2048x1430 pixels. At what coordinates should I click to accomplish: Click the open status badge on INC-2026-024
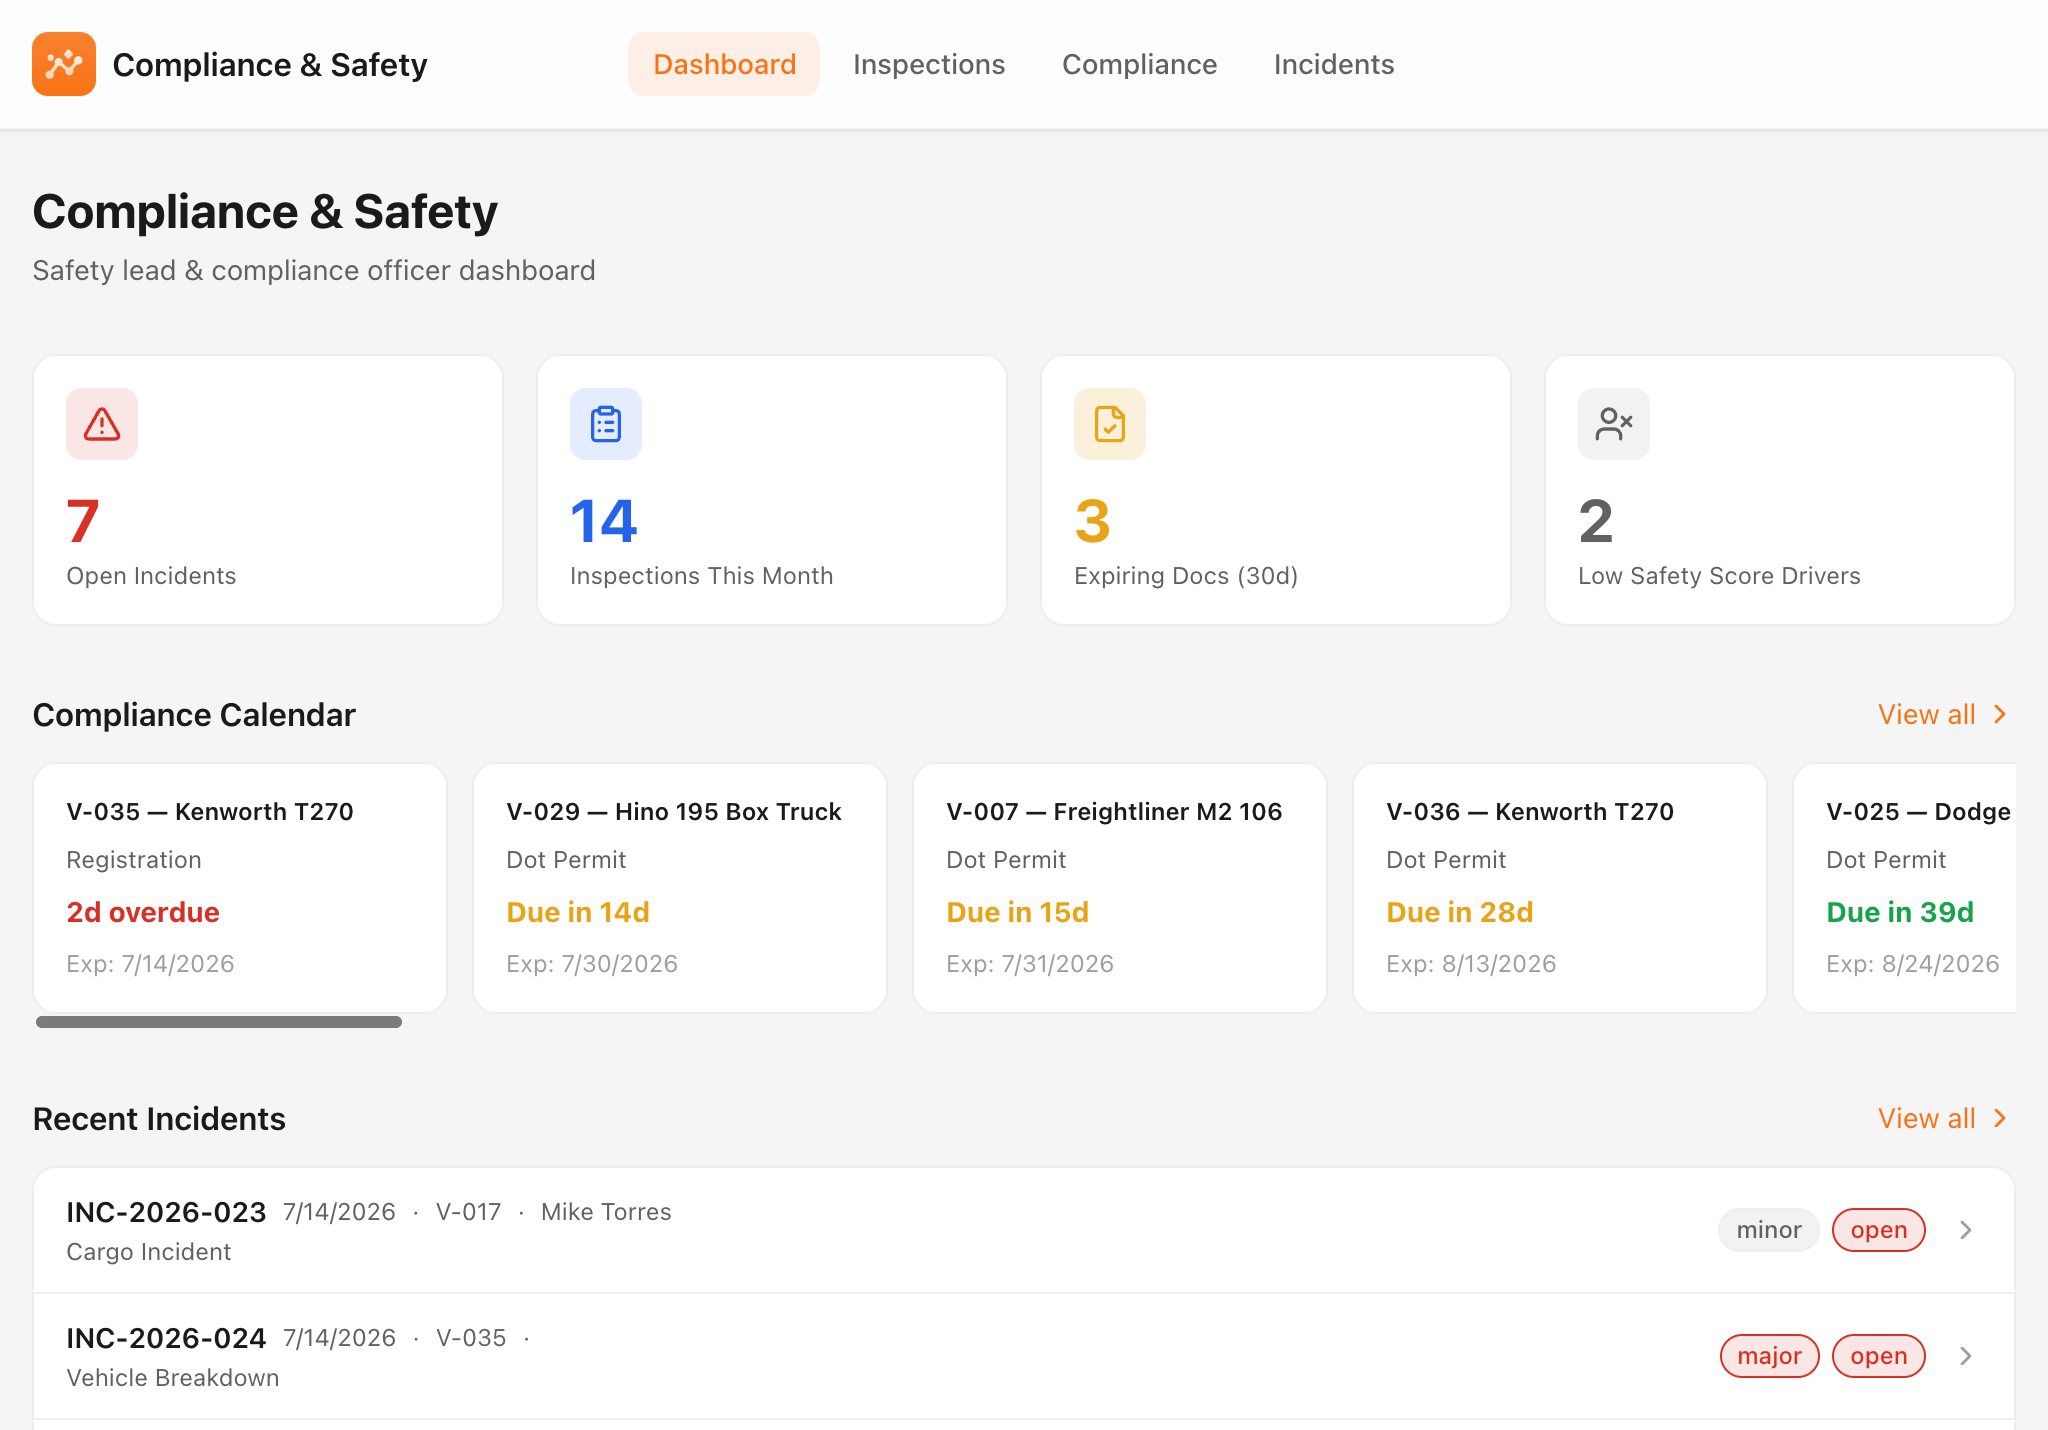pyautogui.click(x=1879, y=1356)
